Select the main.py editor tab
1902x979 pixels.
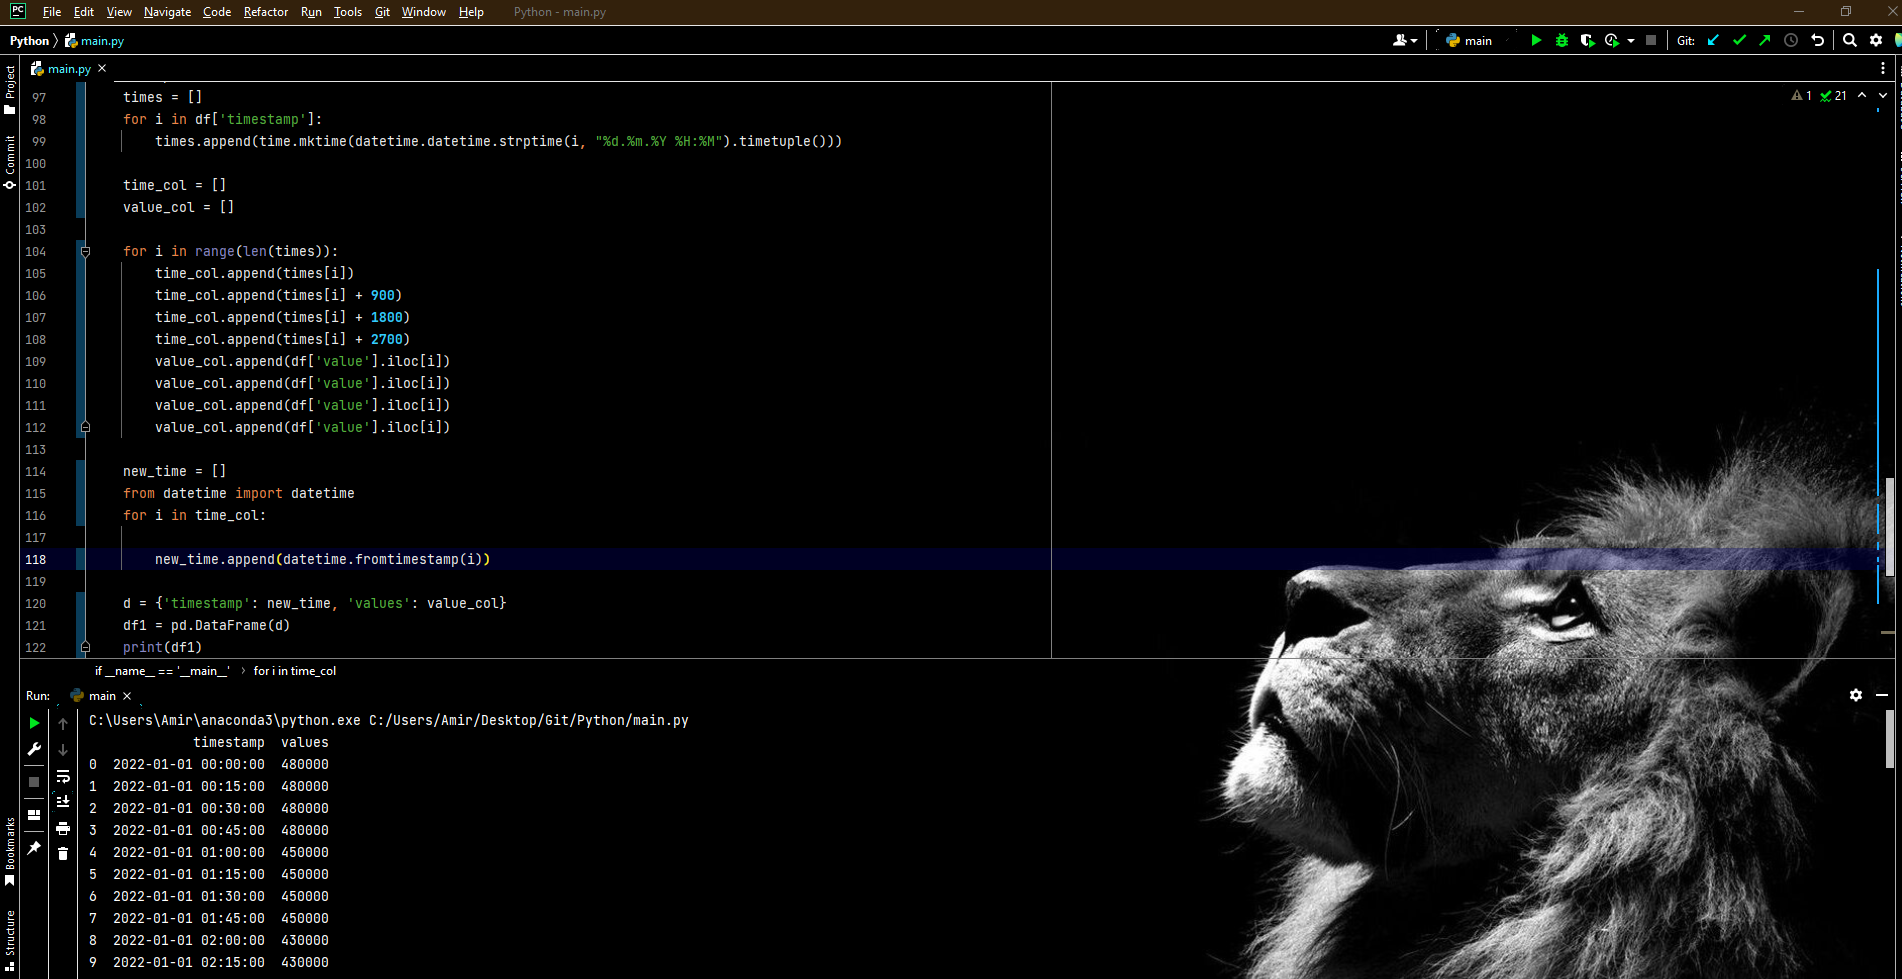click(69, 69)
